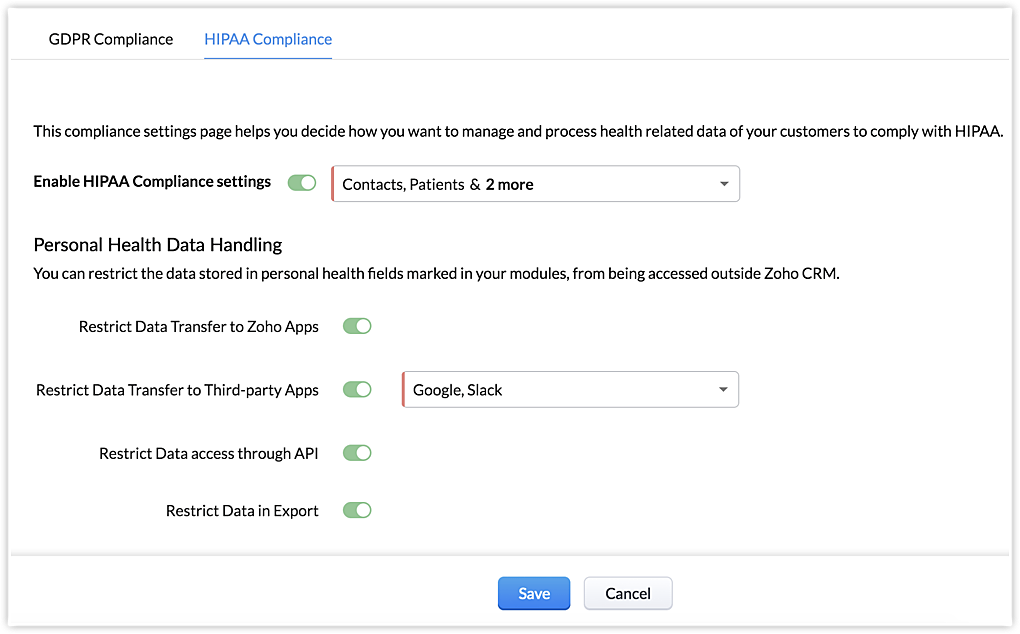Click the Restrict Data access through API label

click(x=209, y=454)
